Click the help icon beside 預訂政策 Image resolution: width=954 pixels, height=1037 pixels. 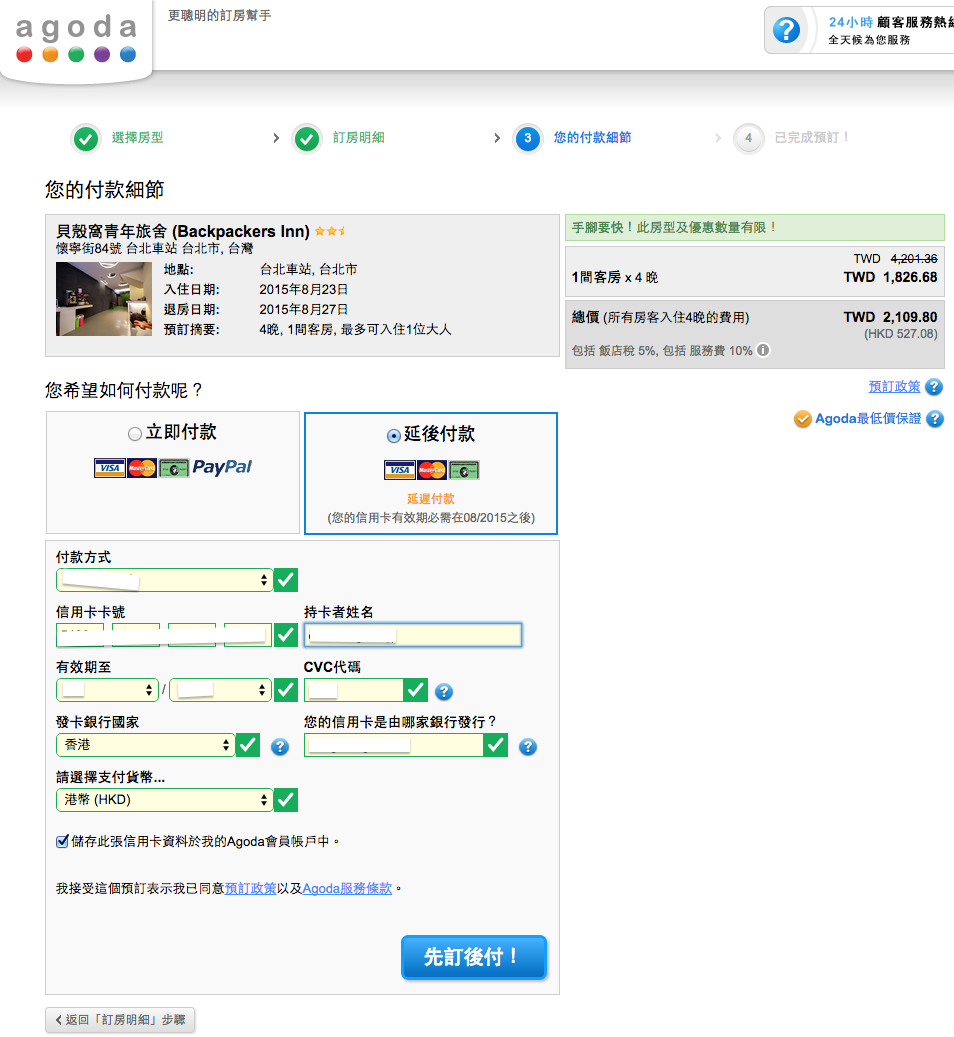coord(933,387)
